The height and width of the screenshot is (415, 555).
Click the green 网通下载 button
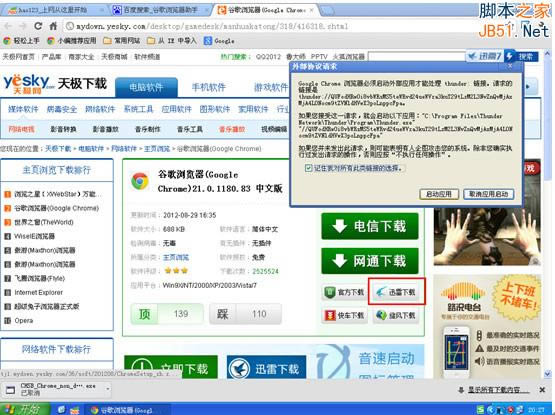tap(370, 261)
